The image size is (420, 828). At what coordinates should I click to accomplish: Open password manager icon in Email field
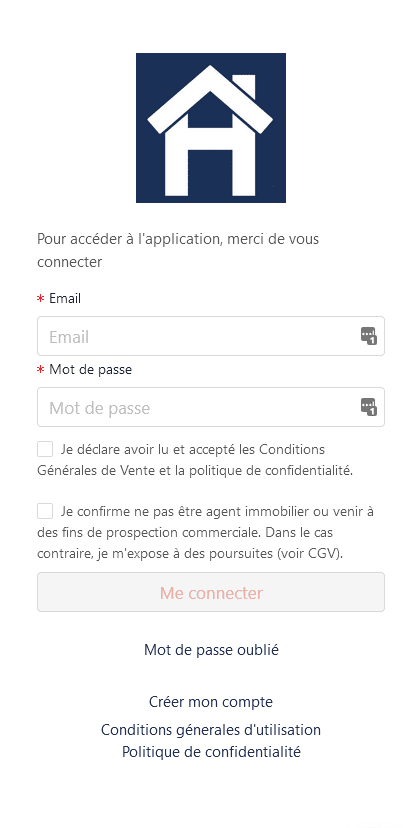(369, 336)
